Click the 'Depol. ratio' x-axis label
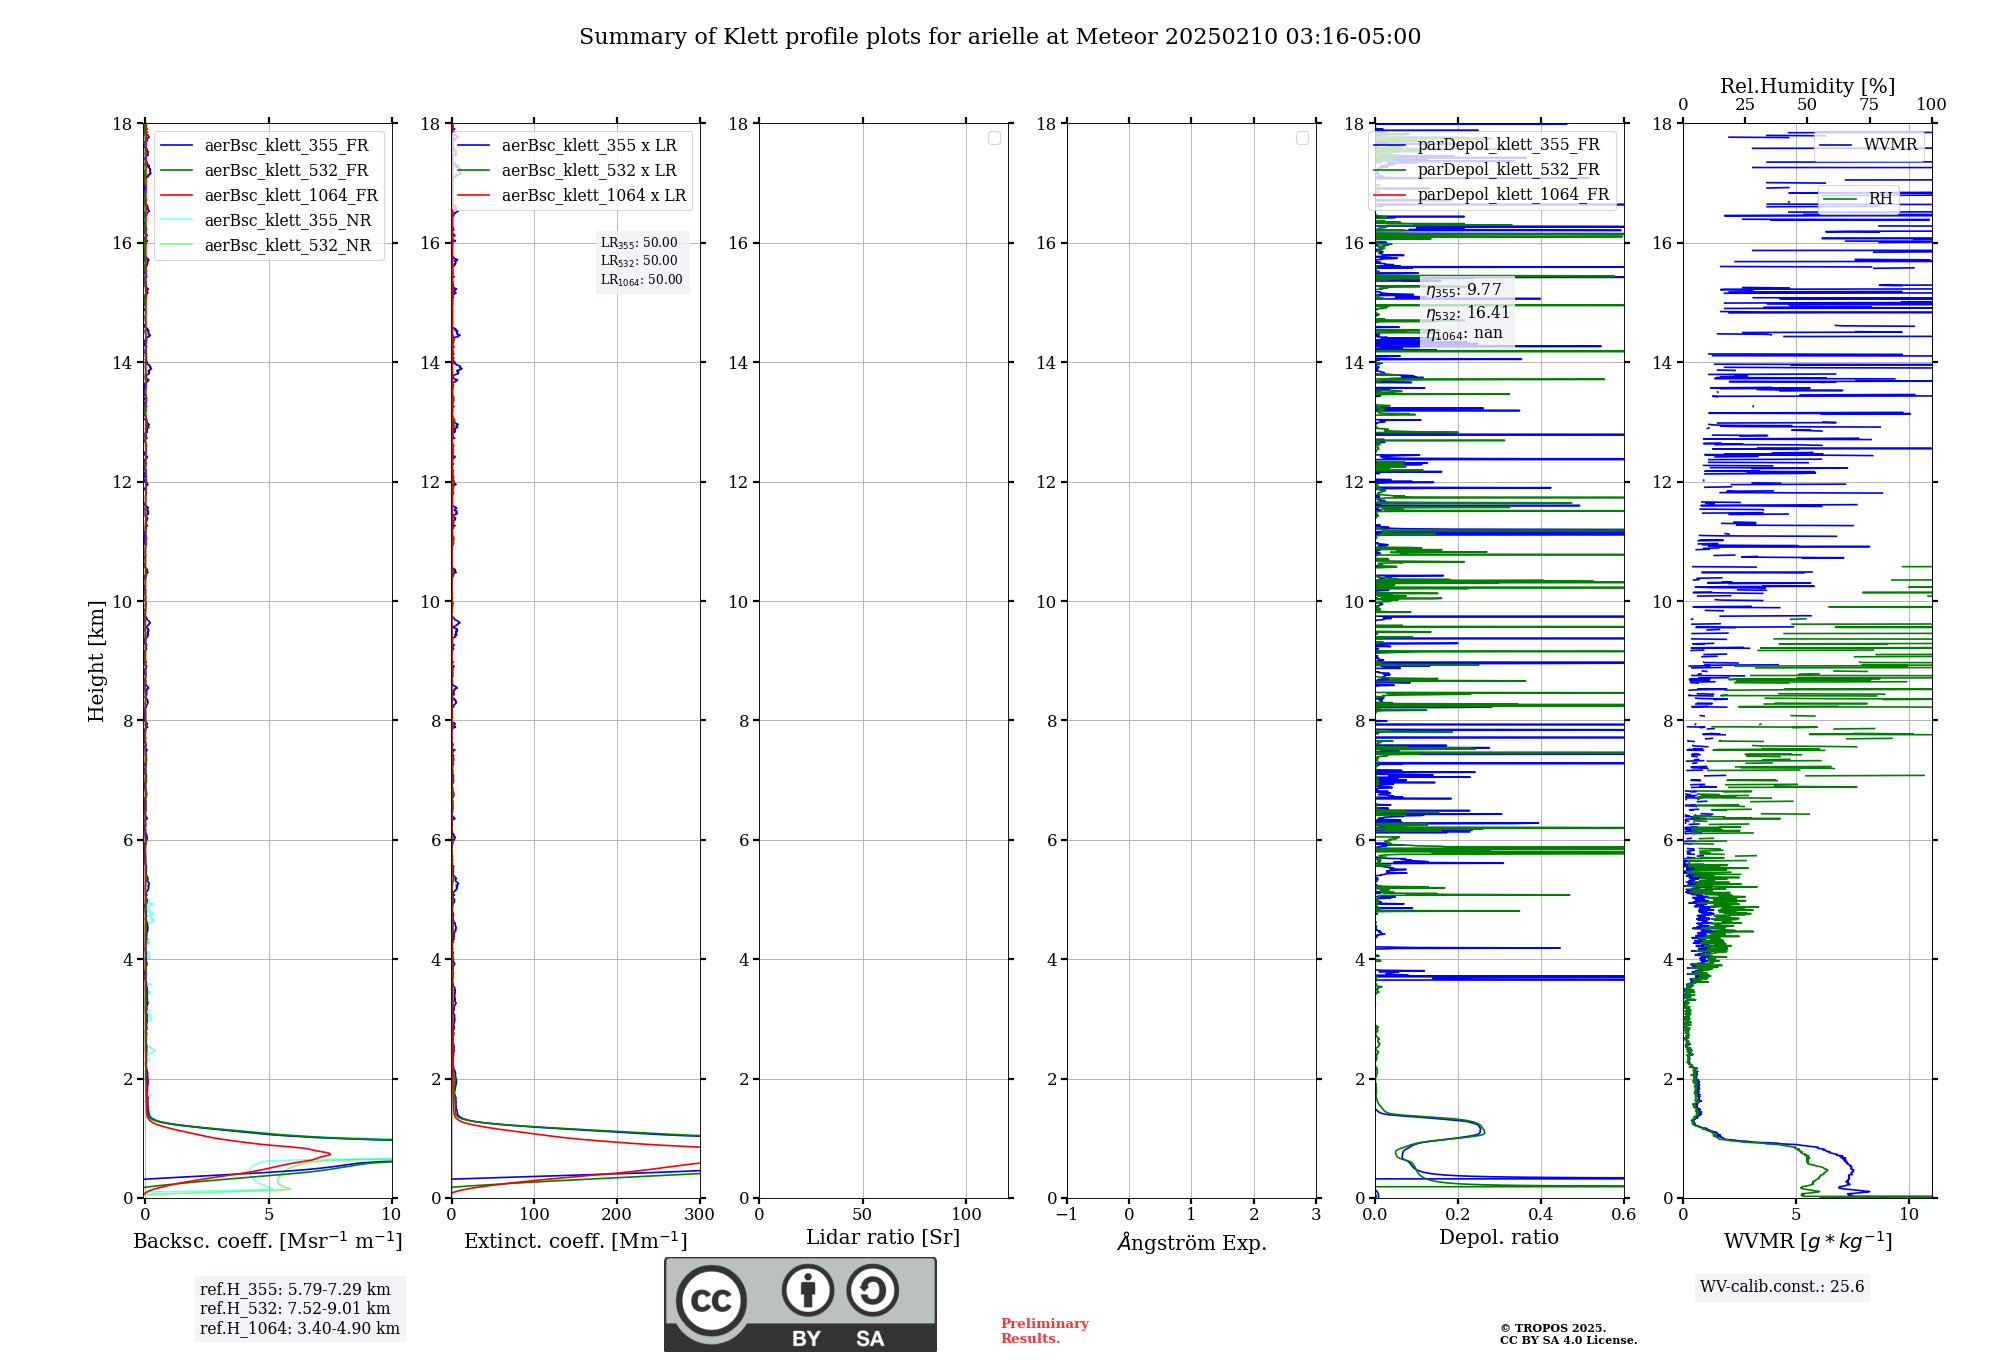The image size is (2000, 1360). (1499, 1238)
